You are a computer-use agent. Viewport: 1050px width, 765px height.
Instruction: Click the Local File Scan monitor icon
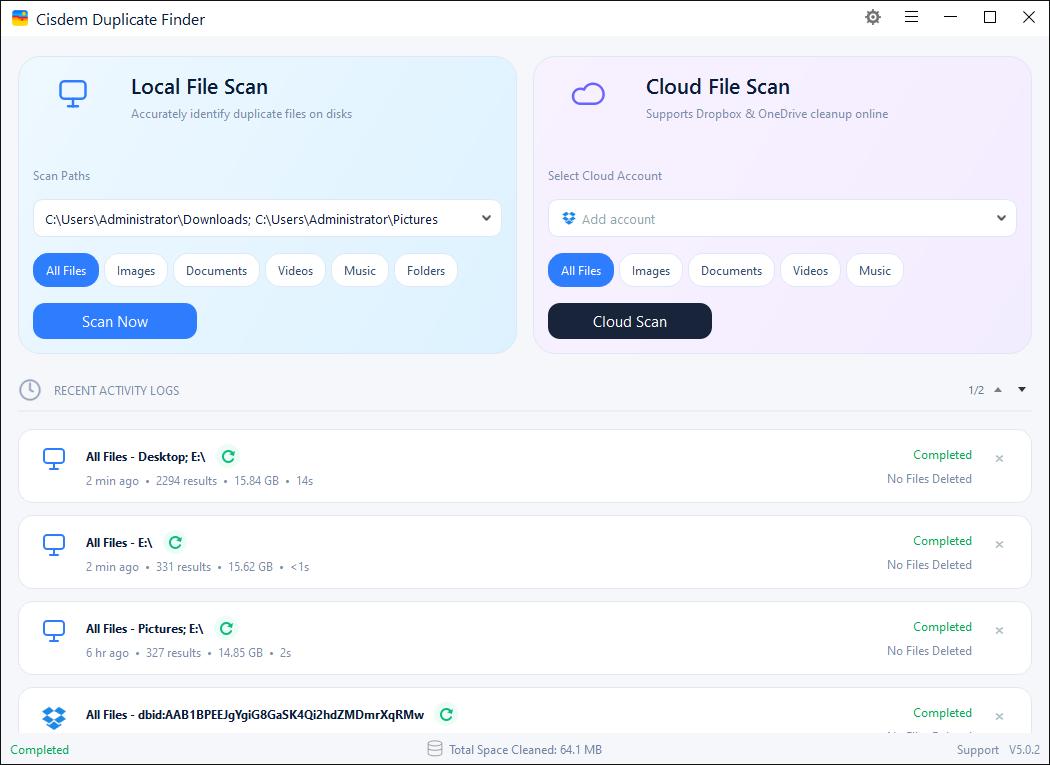[73, 94]
